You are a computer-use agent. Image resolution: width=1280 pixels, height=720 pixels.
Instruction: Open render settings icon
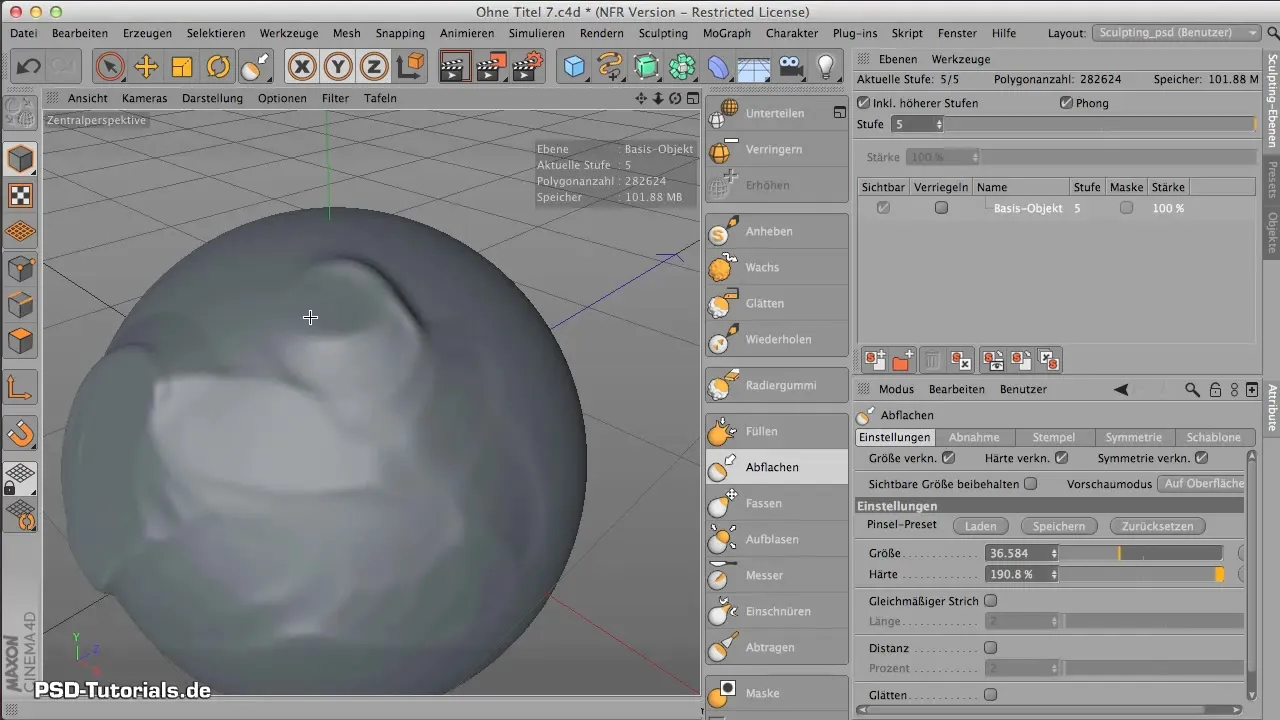click(527, 67)
